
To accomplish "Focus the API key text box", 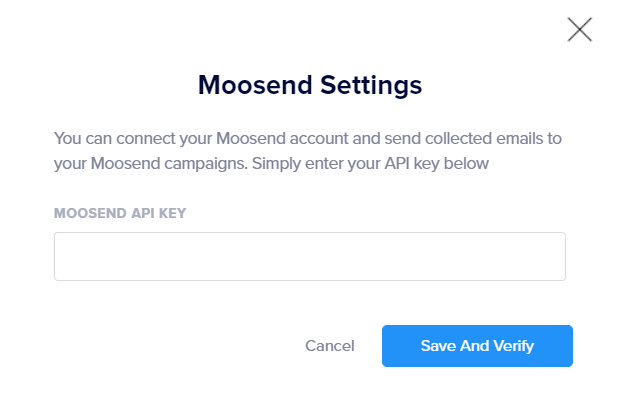I will (x=310, y=257).
